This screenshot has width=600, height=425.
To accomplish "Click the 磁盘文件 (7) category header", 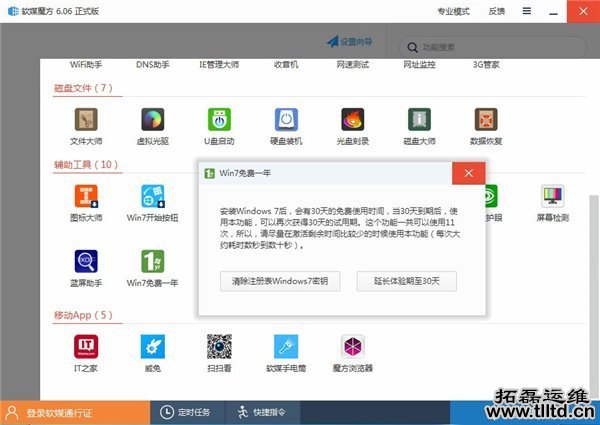I will coord(83,88).
